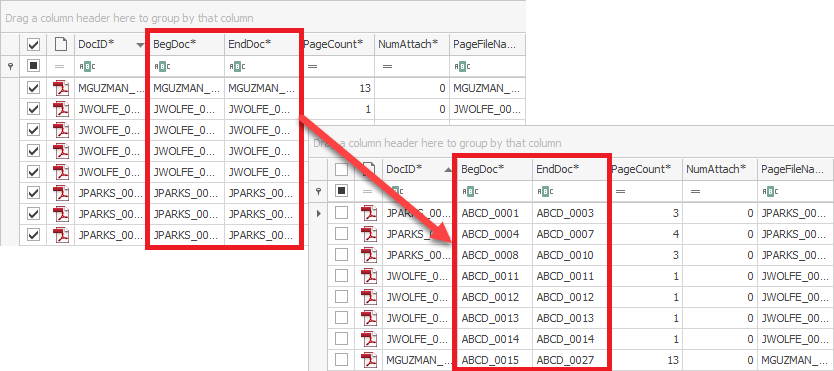Click the PDF icon in the ABCD_0001 row

[369, 213]
